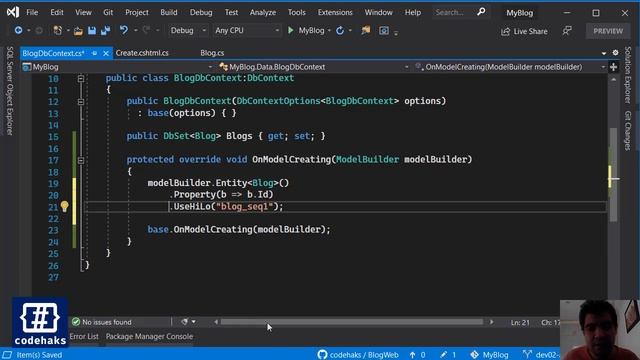Click the horizontal scrollbar right arrow
The width and height of the screenshot is (640, 360).
(x=491, y=322)
